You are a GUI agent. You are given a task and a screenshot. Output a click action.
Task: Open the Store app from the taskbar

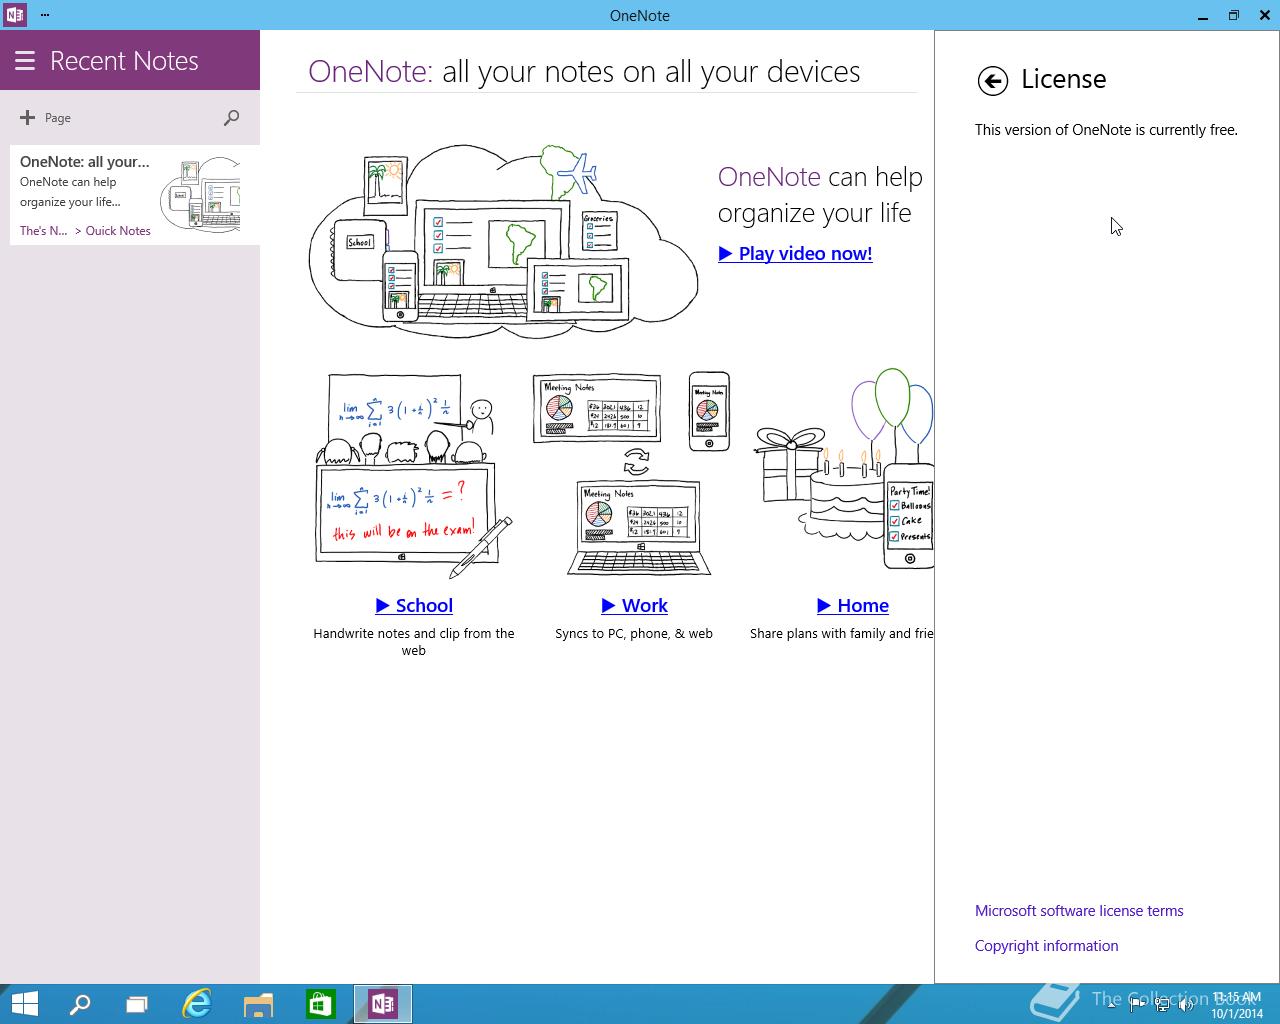(x=320, y=1004)
